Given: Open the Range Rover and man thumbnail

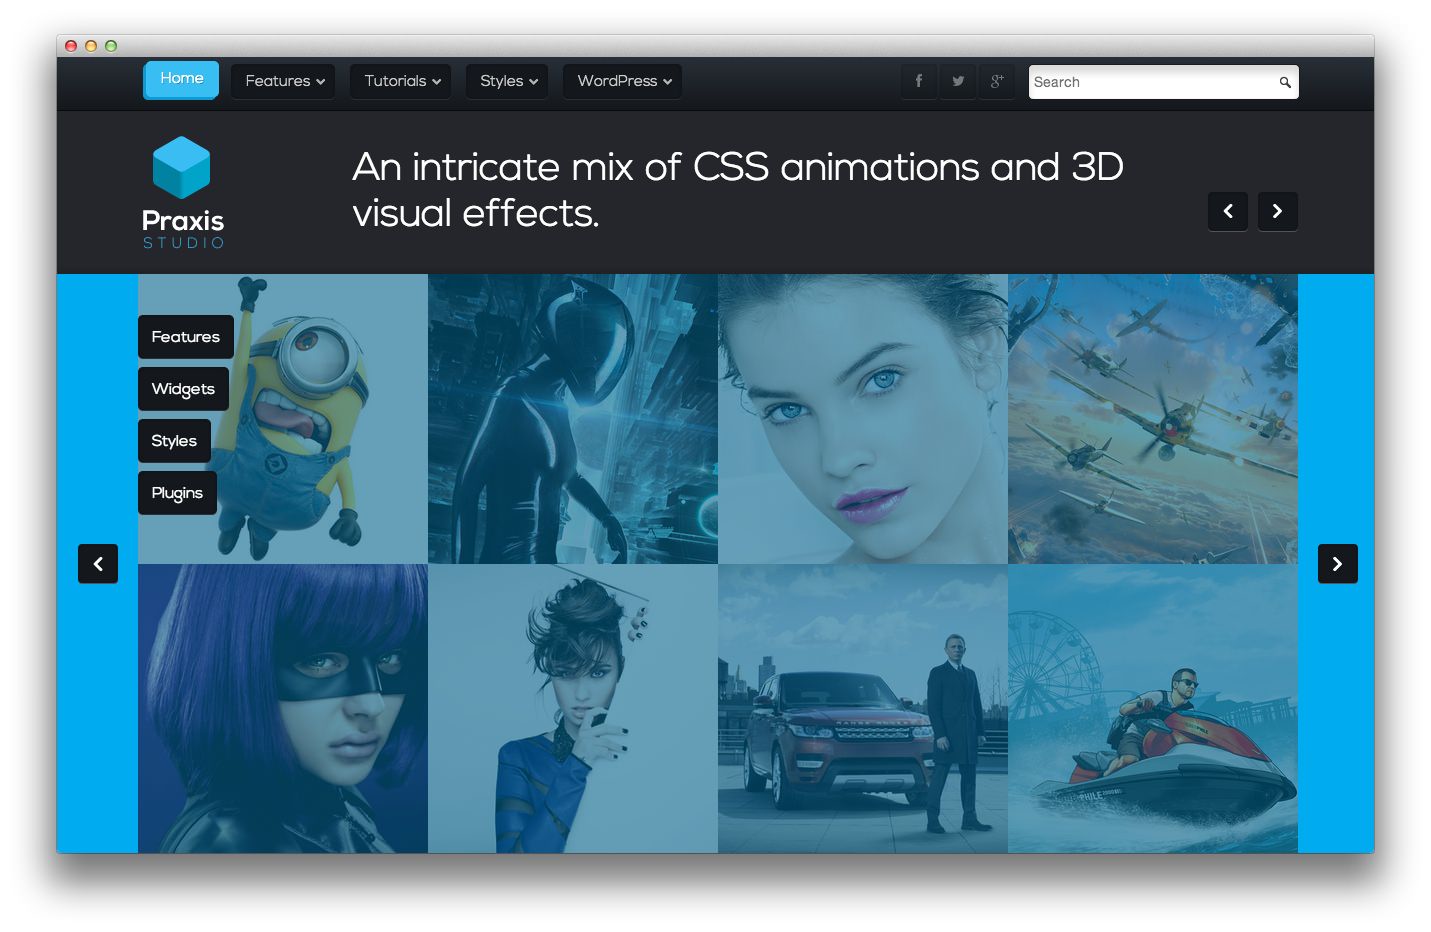Looking at the screenshot, I should (x=863, y=708).
